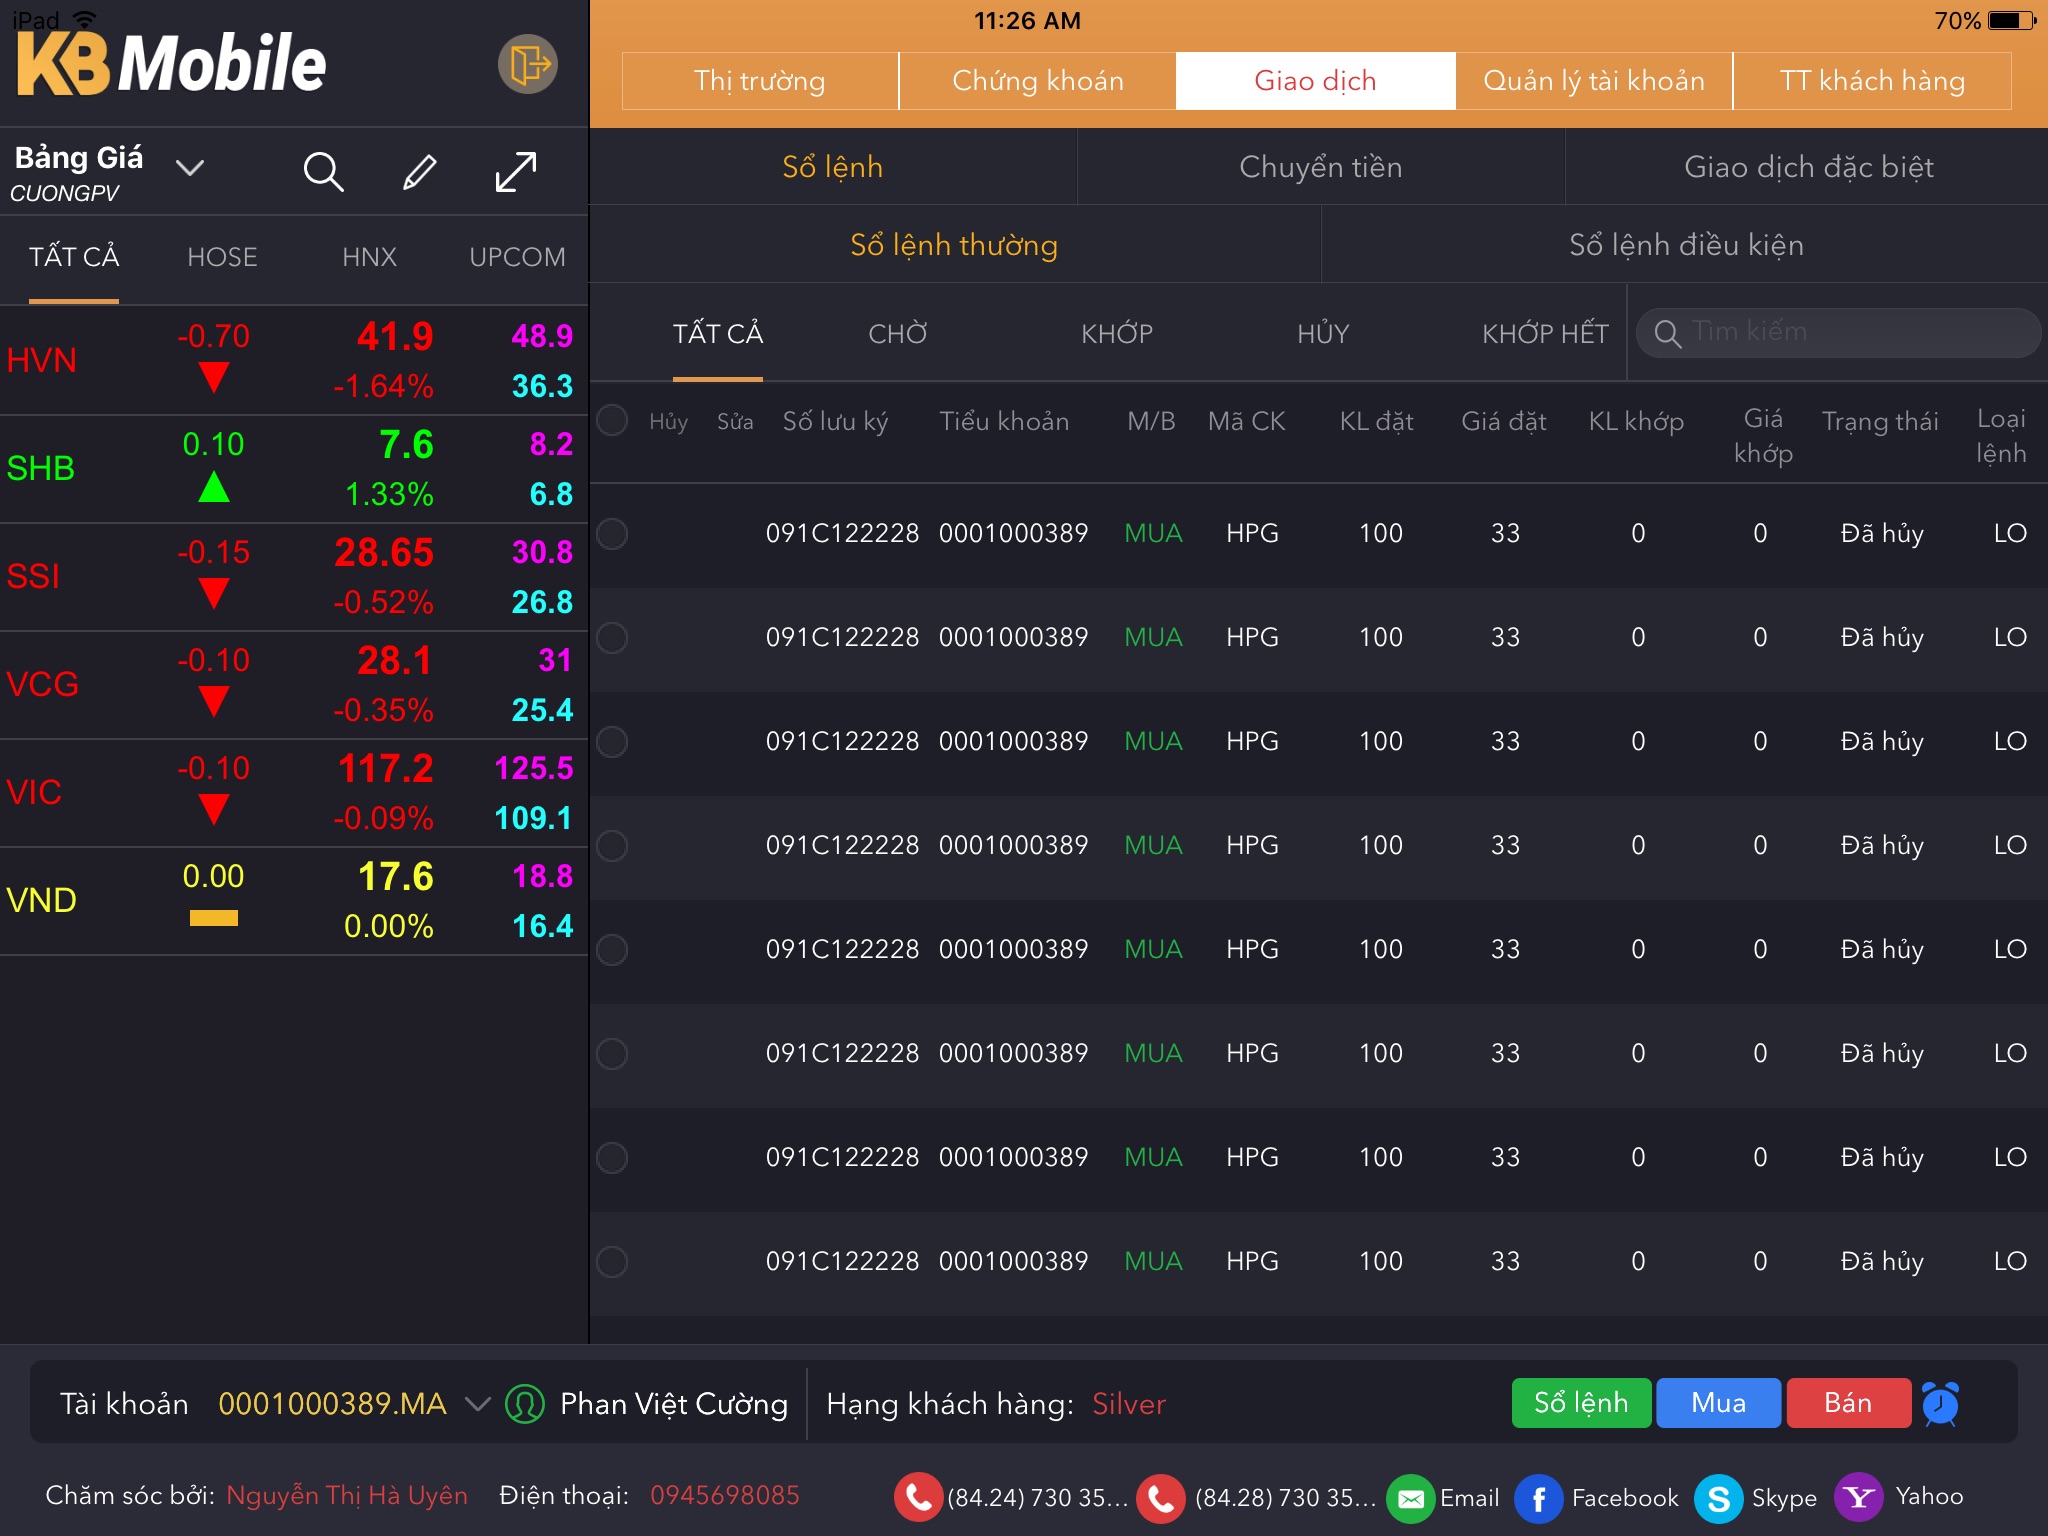Expand price board with diagonal arrows icon
Viewport: 2048px width, 1536px height.
pyautogui.click(x=516, y=172)
